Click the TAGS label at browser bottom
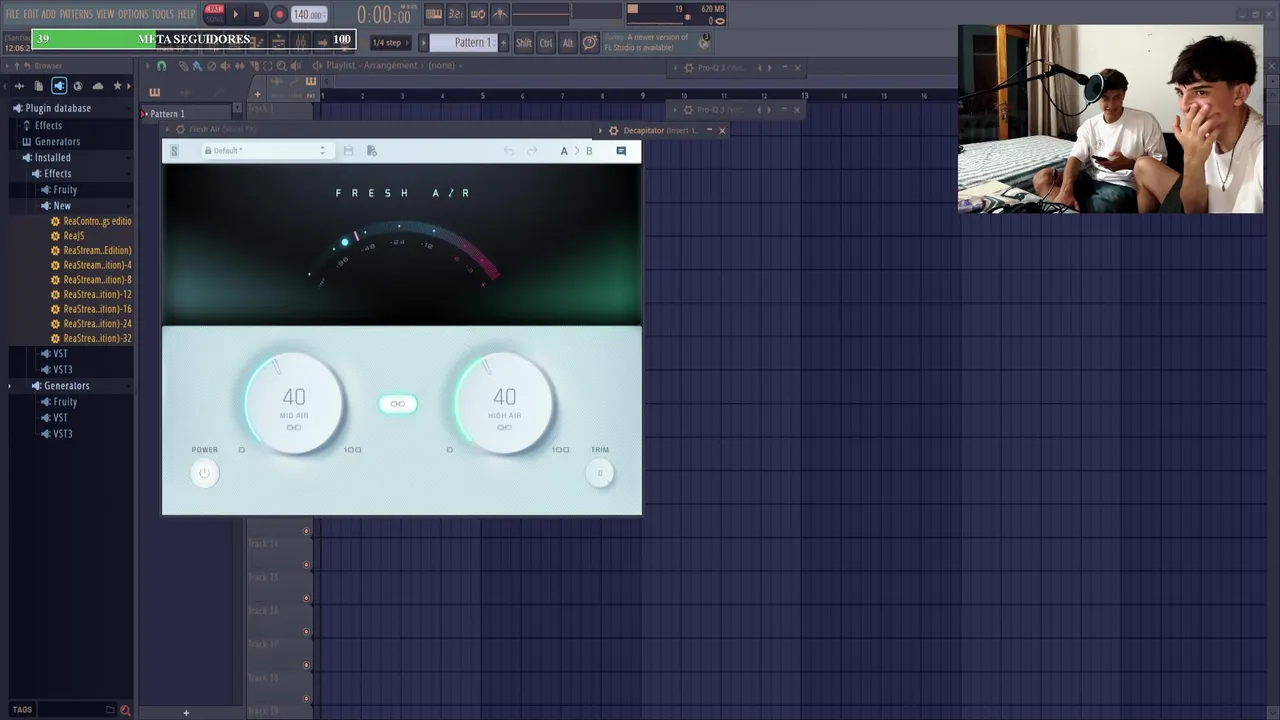 click(x=22, y=710)
